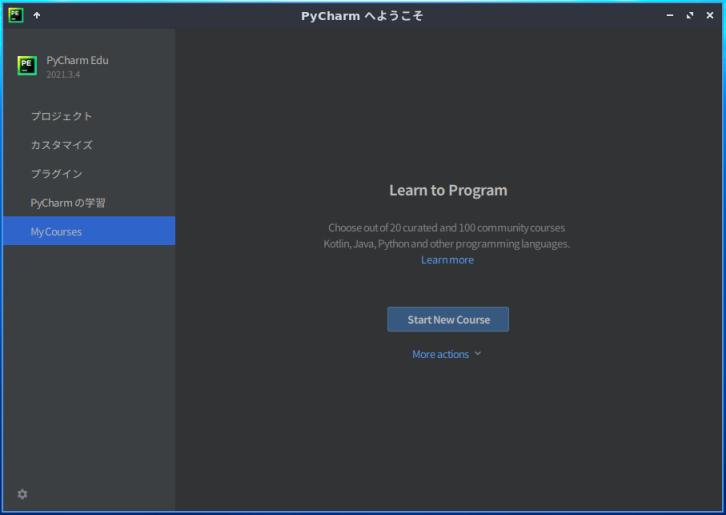Open the プロジェクト section
726x515 pixels.
pos(89,116)
